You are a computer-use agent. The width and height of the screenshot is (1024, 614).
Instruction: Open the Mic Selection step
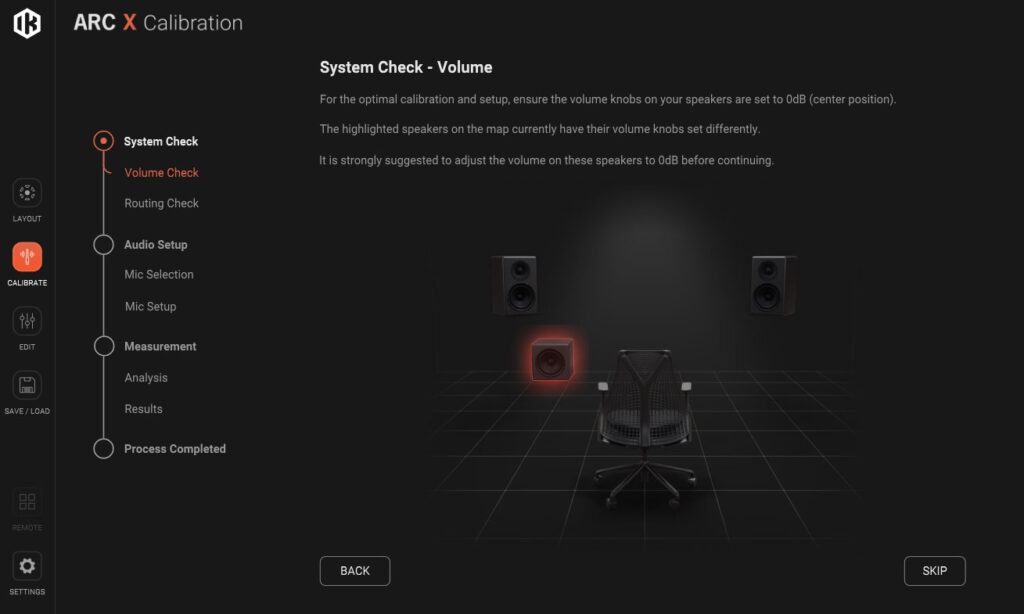159,274
